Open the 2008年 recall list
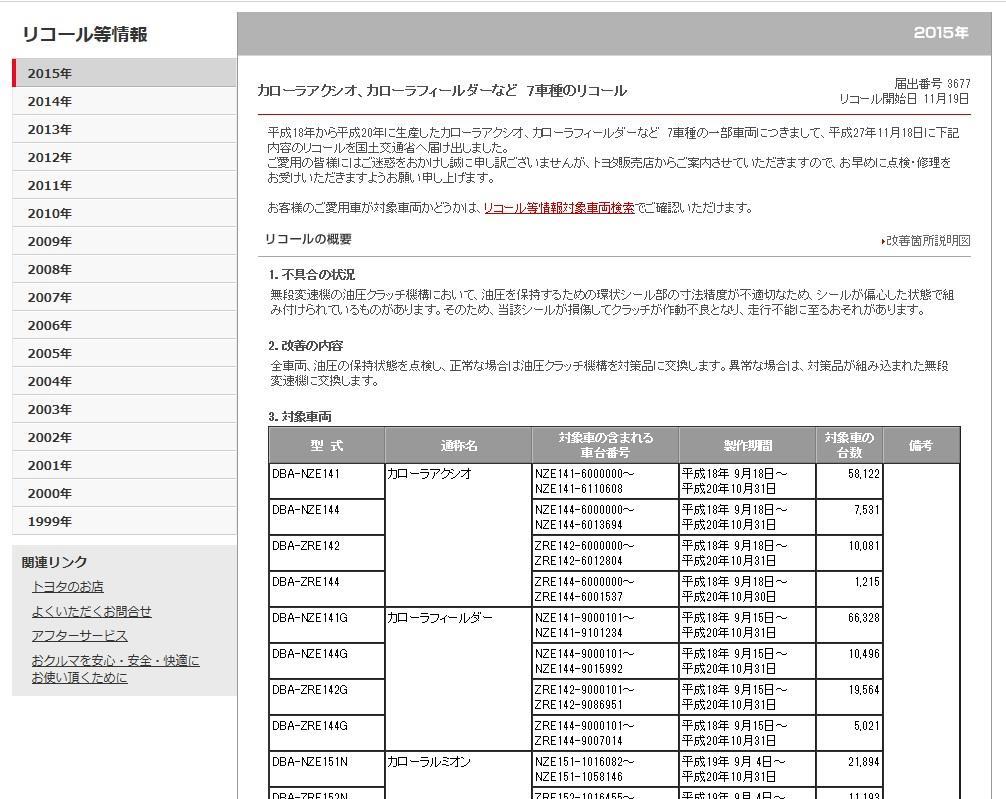The height and width of the screenshot is (799, 1006). pyautogui.click(x=124, y=269)
